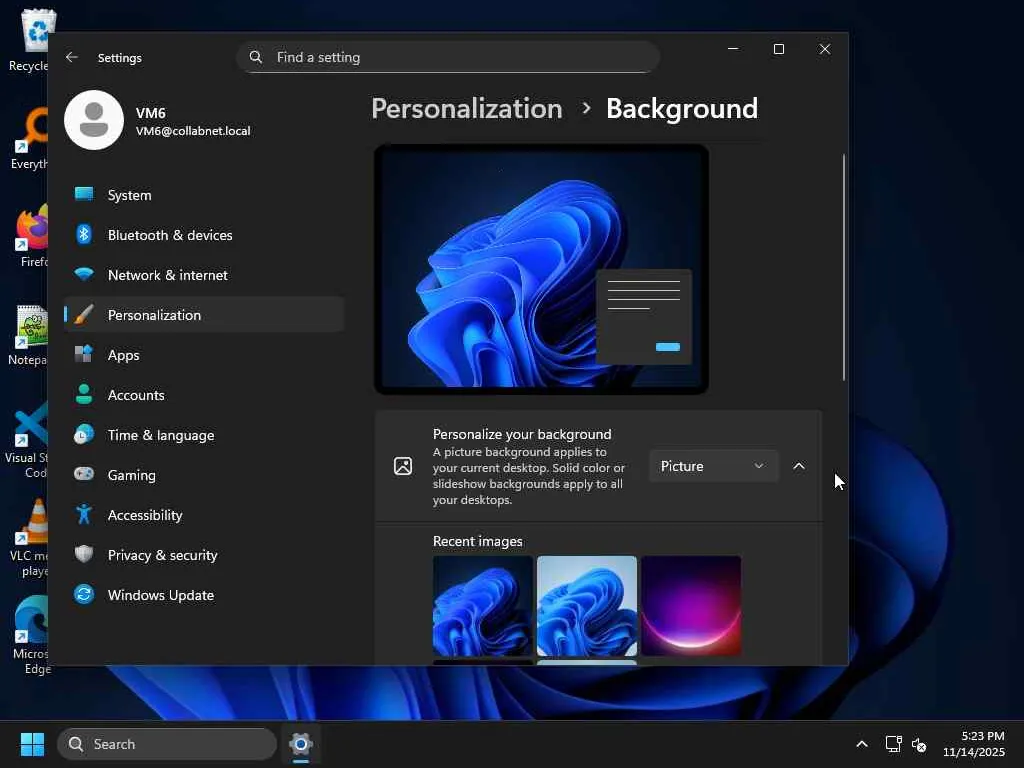Collapse the Personalize your background section
The height and width of the screenshot is (768, 1024).
(x=799, y=466)
